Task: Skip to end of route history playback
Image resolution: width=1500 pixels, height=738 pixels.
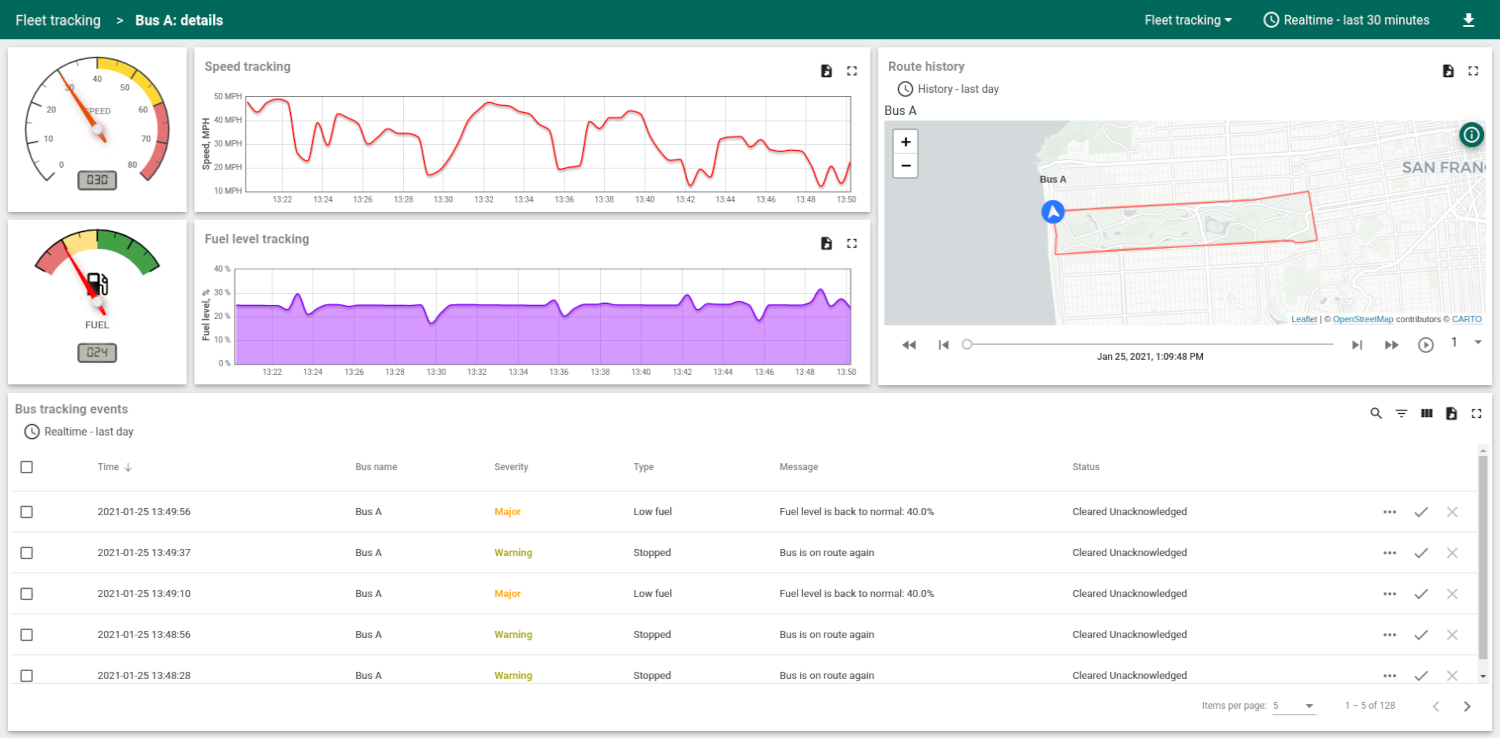Action: 1357,343
